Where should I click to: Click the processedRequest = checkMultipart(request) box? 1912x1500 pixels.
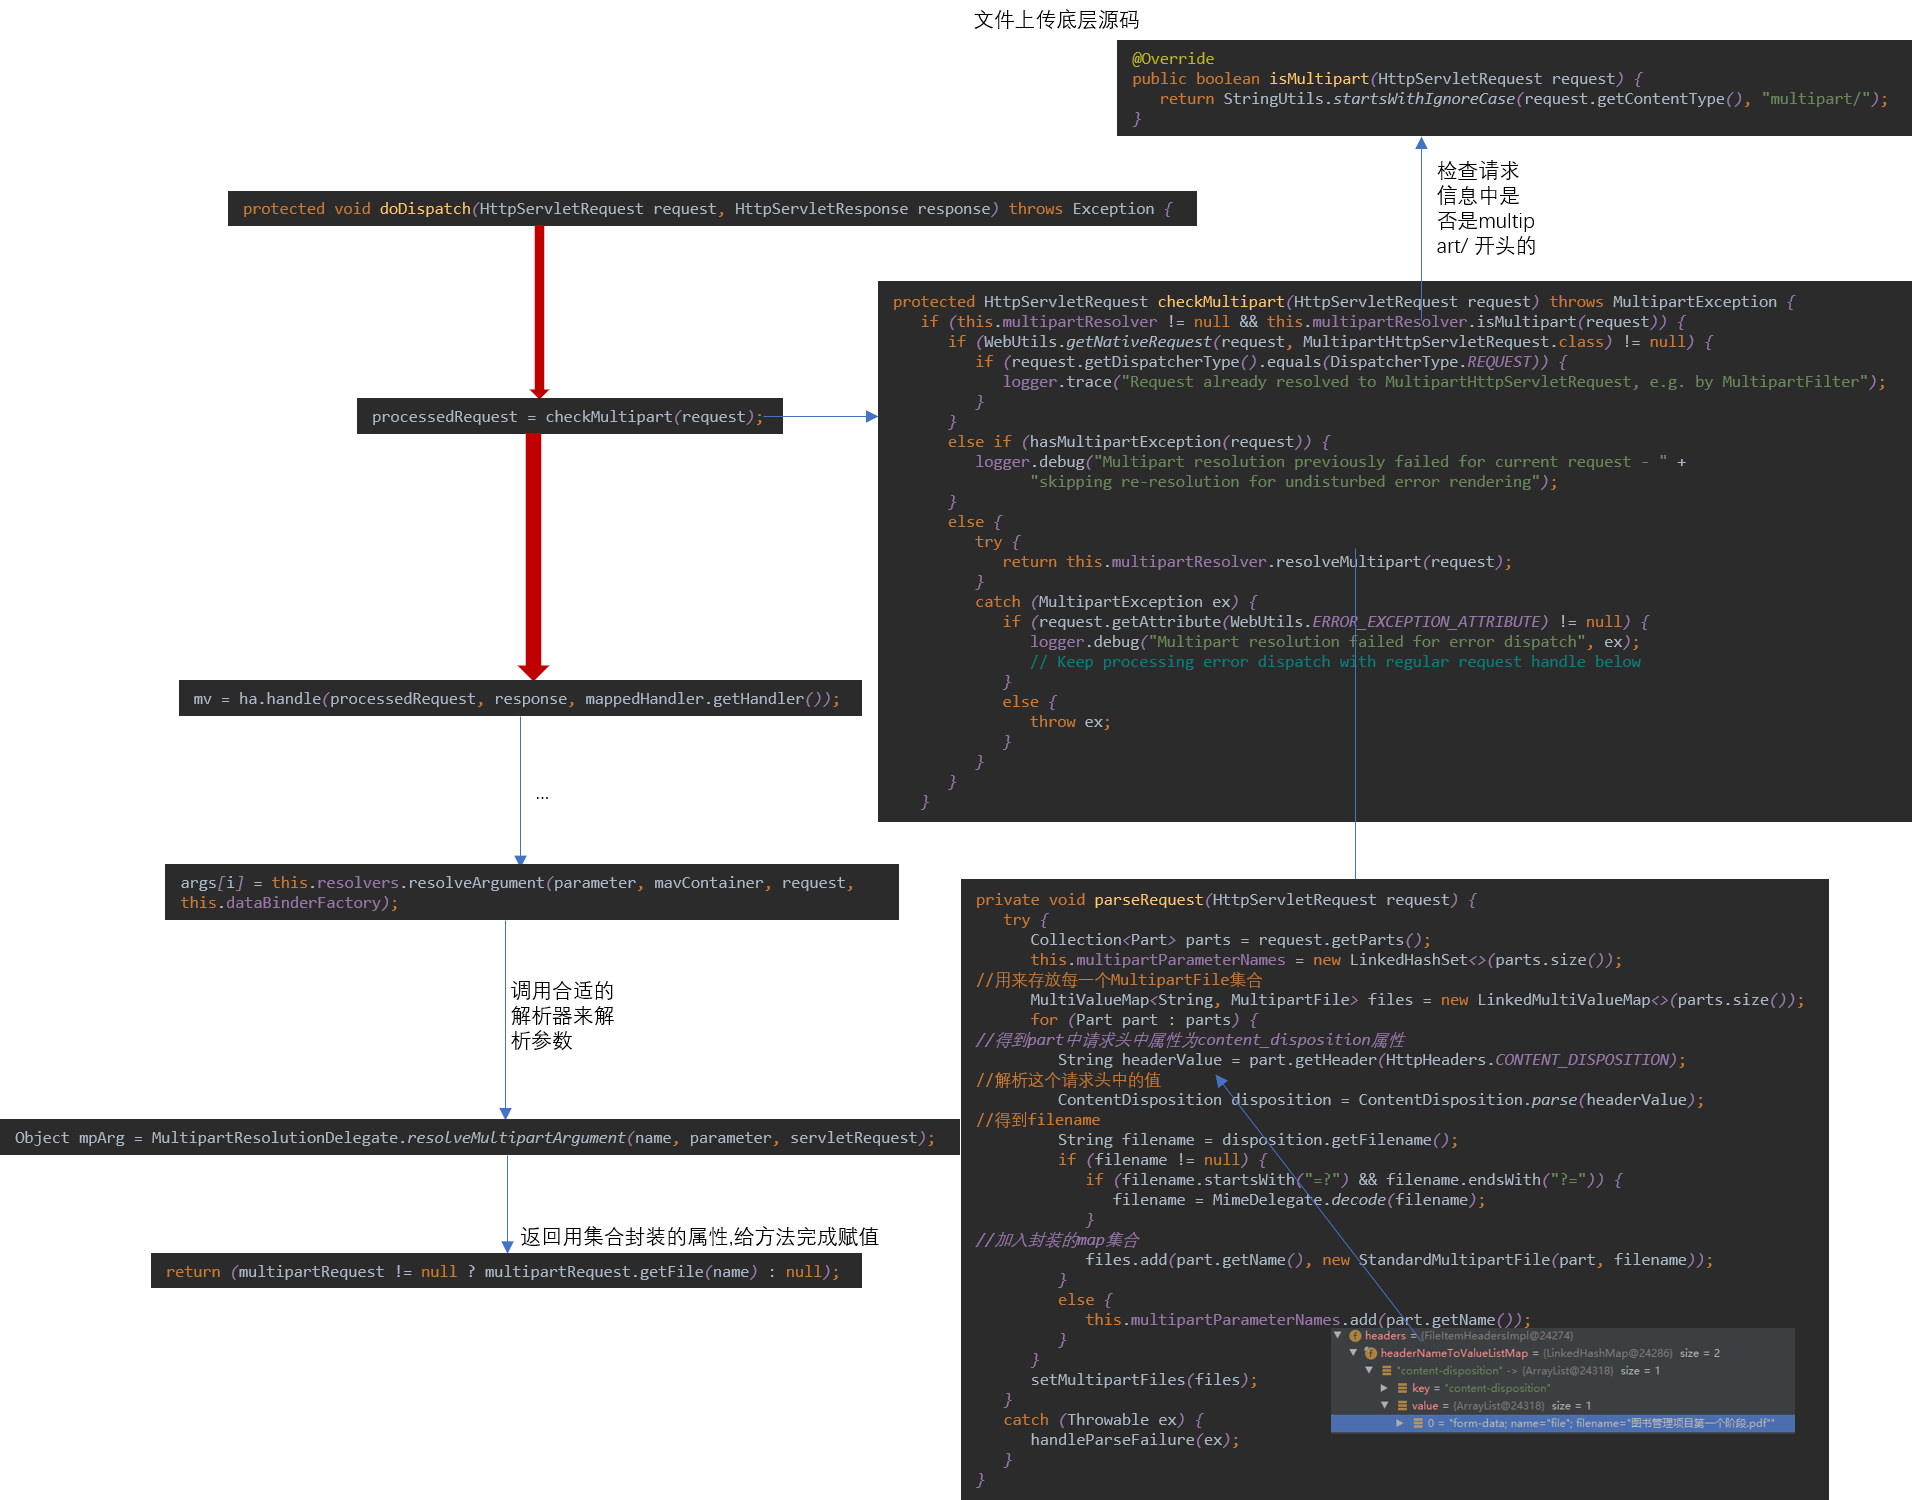pos(568,417)
